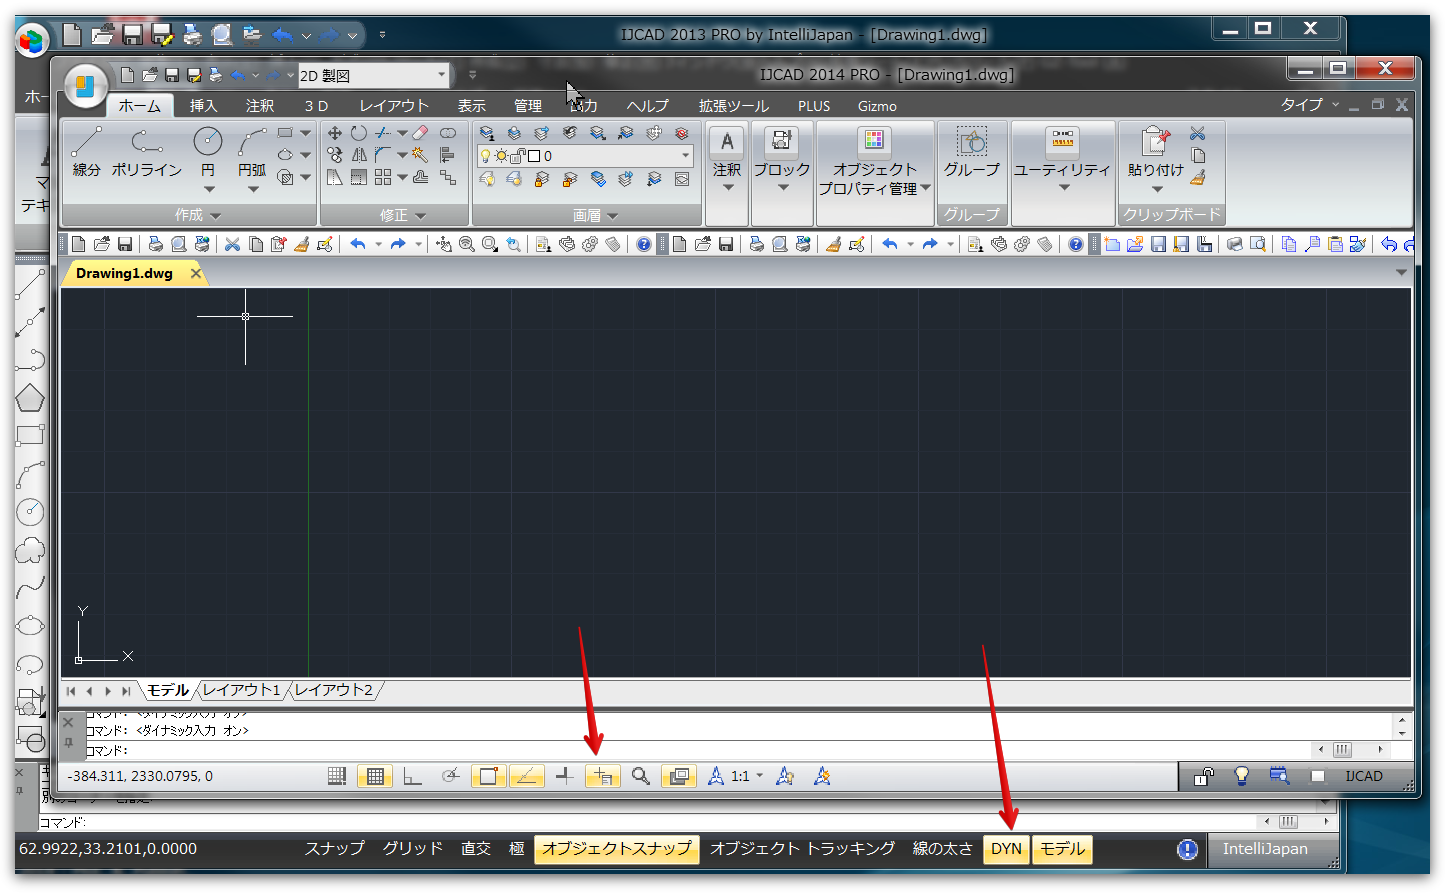Select the Eraser tool in 修正 panel
This screenshot has width=1445, height=894.
tap(420, 133)
